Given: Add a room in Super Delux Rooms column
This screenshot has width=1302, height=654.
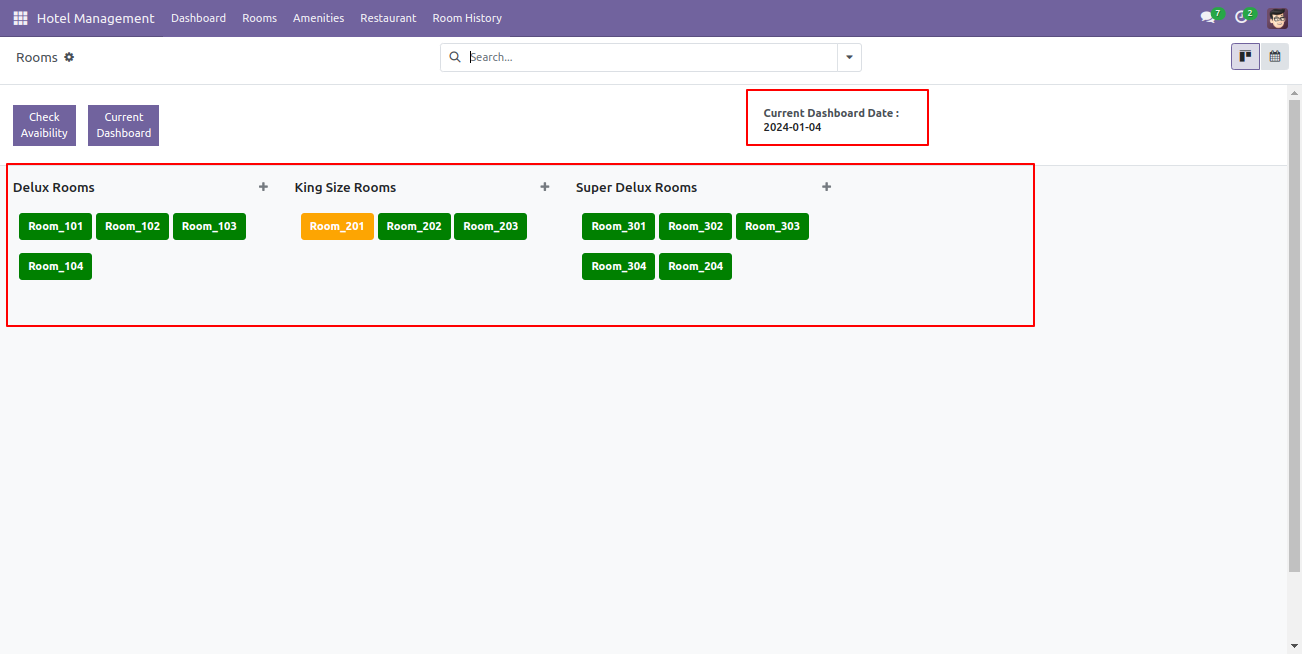Looking at the screenshot, I should 826,187.
